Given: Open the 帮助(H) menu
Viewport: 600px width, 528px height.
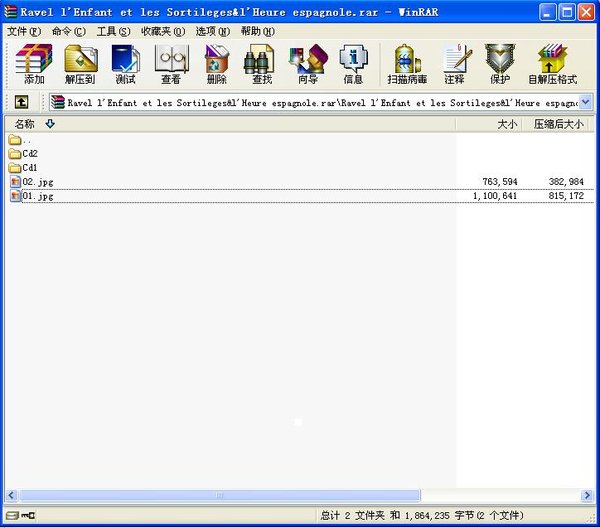Looking at the screenshot, I should pyautogui.click(x=258, y=31).
